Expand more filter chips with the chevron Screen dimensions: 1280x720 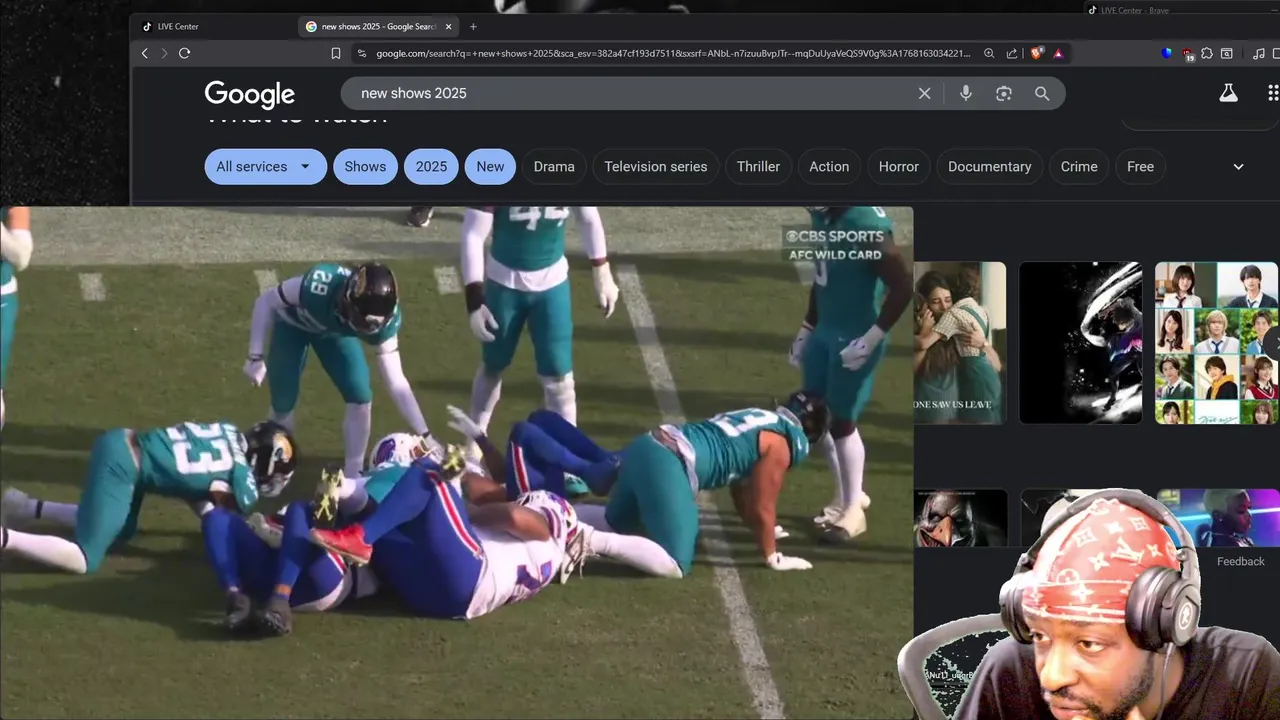(1238, 167)
